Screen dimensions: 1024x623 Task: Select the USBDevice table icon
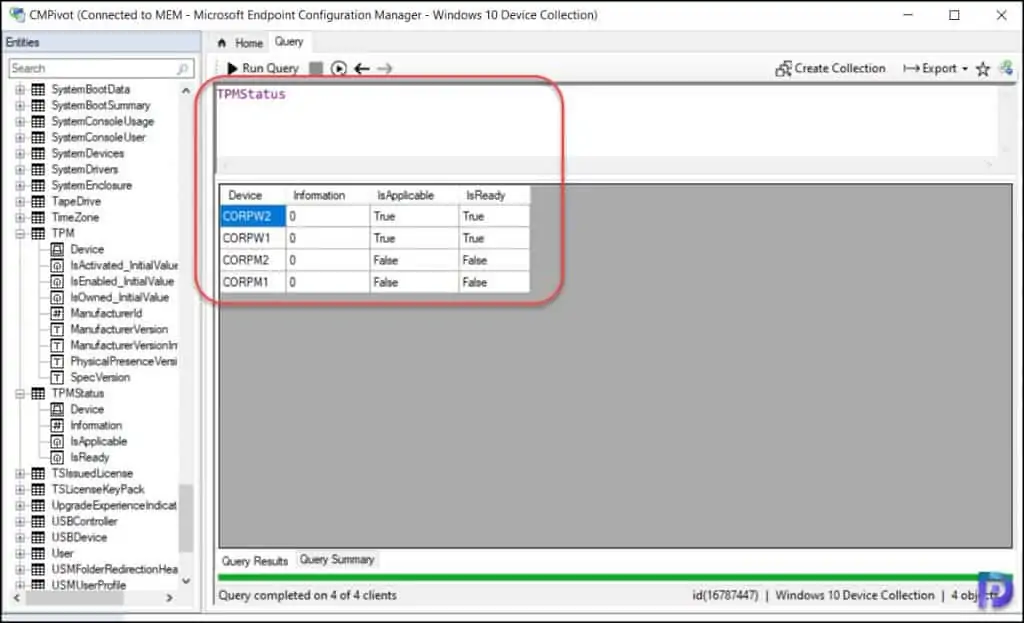tap(39, 537)
